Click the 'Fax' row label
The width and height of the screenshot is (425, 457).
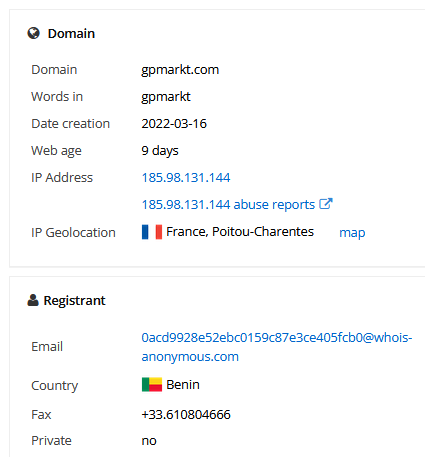(41, 415)
